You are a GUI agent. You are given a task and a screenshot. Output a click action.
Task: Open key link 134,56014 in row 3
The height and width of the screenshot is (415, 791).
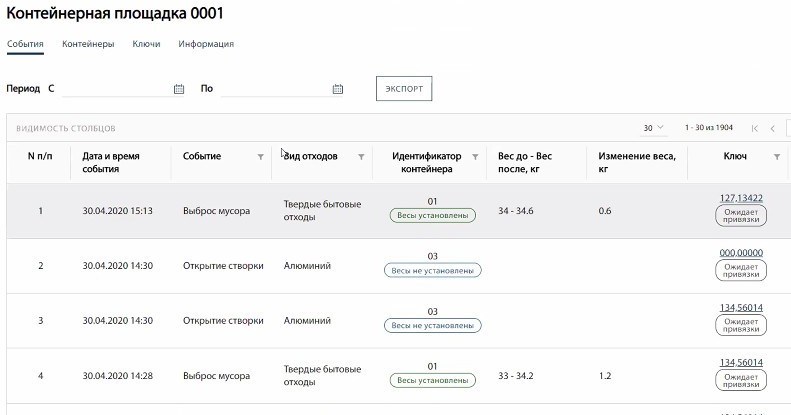point(741,308)
